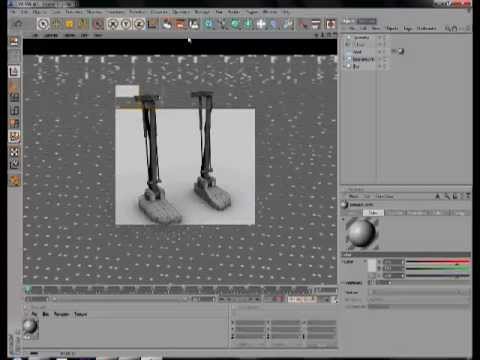Open the File menu in the main menu bar
480x360 pixels.
click(x=14, y=12)
